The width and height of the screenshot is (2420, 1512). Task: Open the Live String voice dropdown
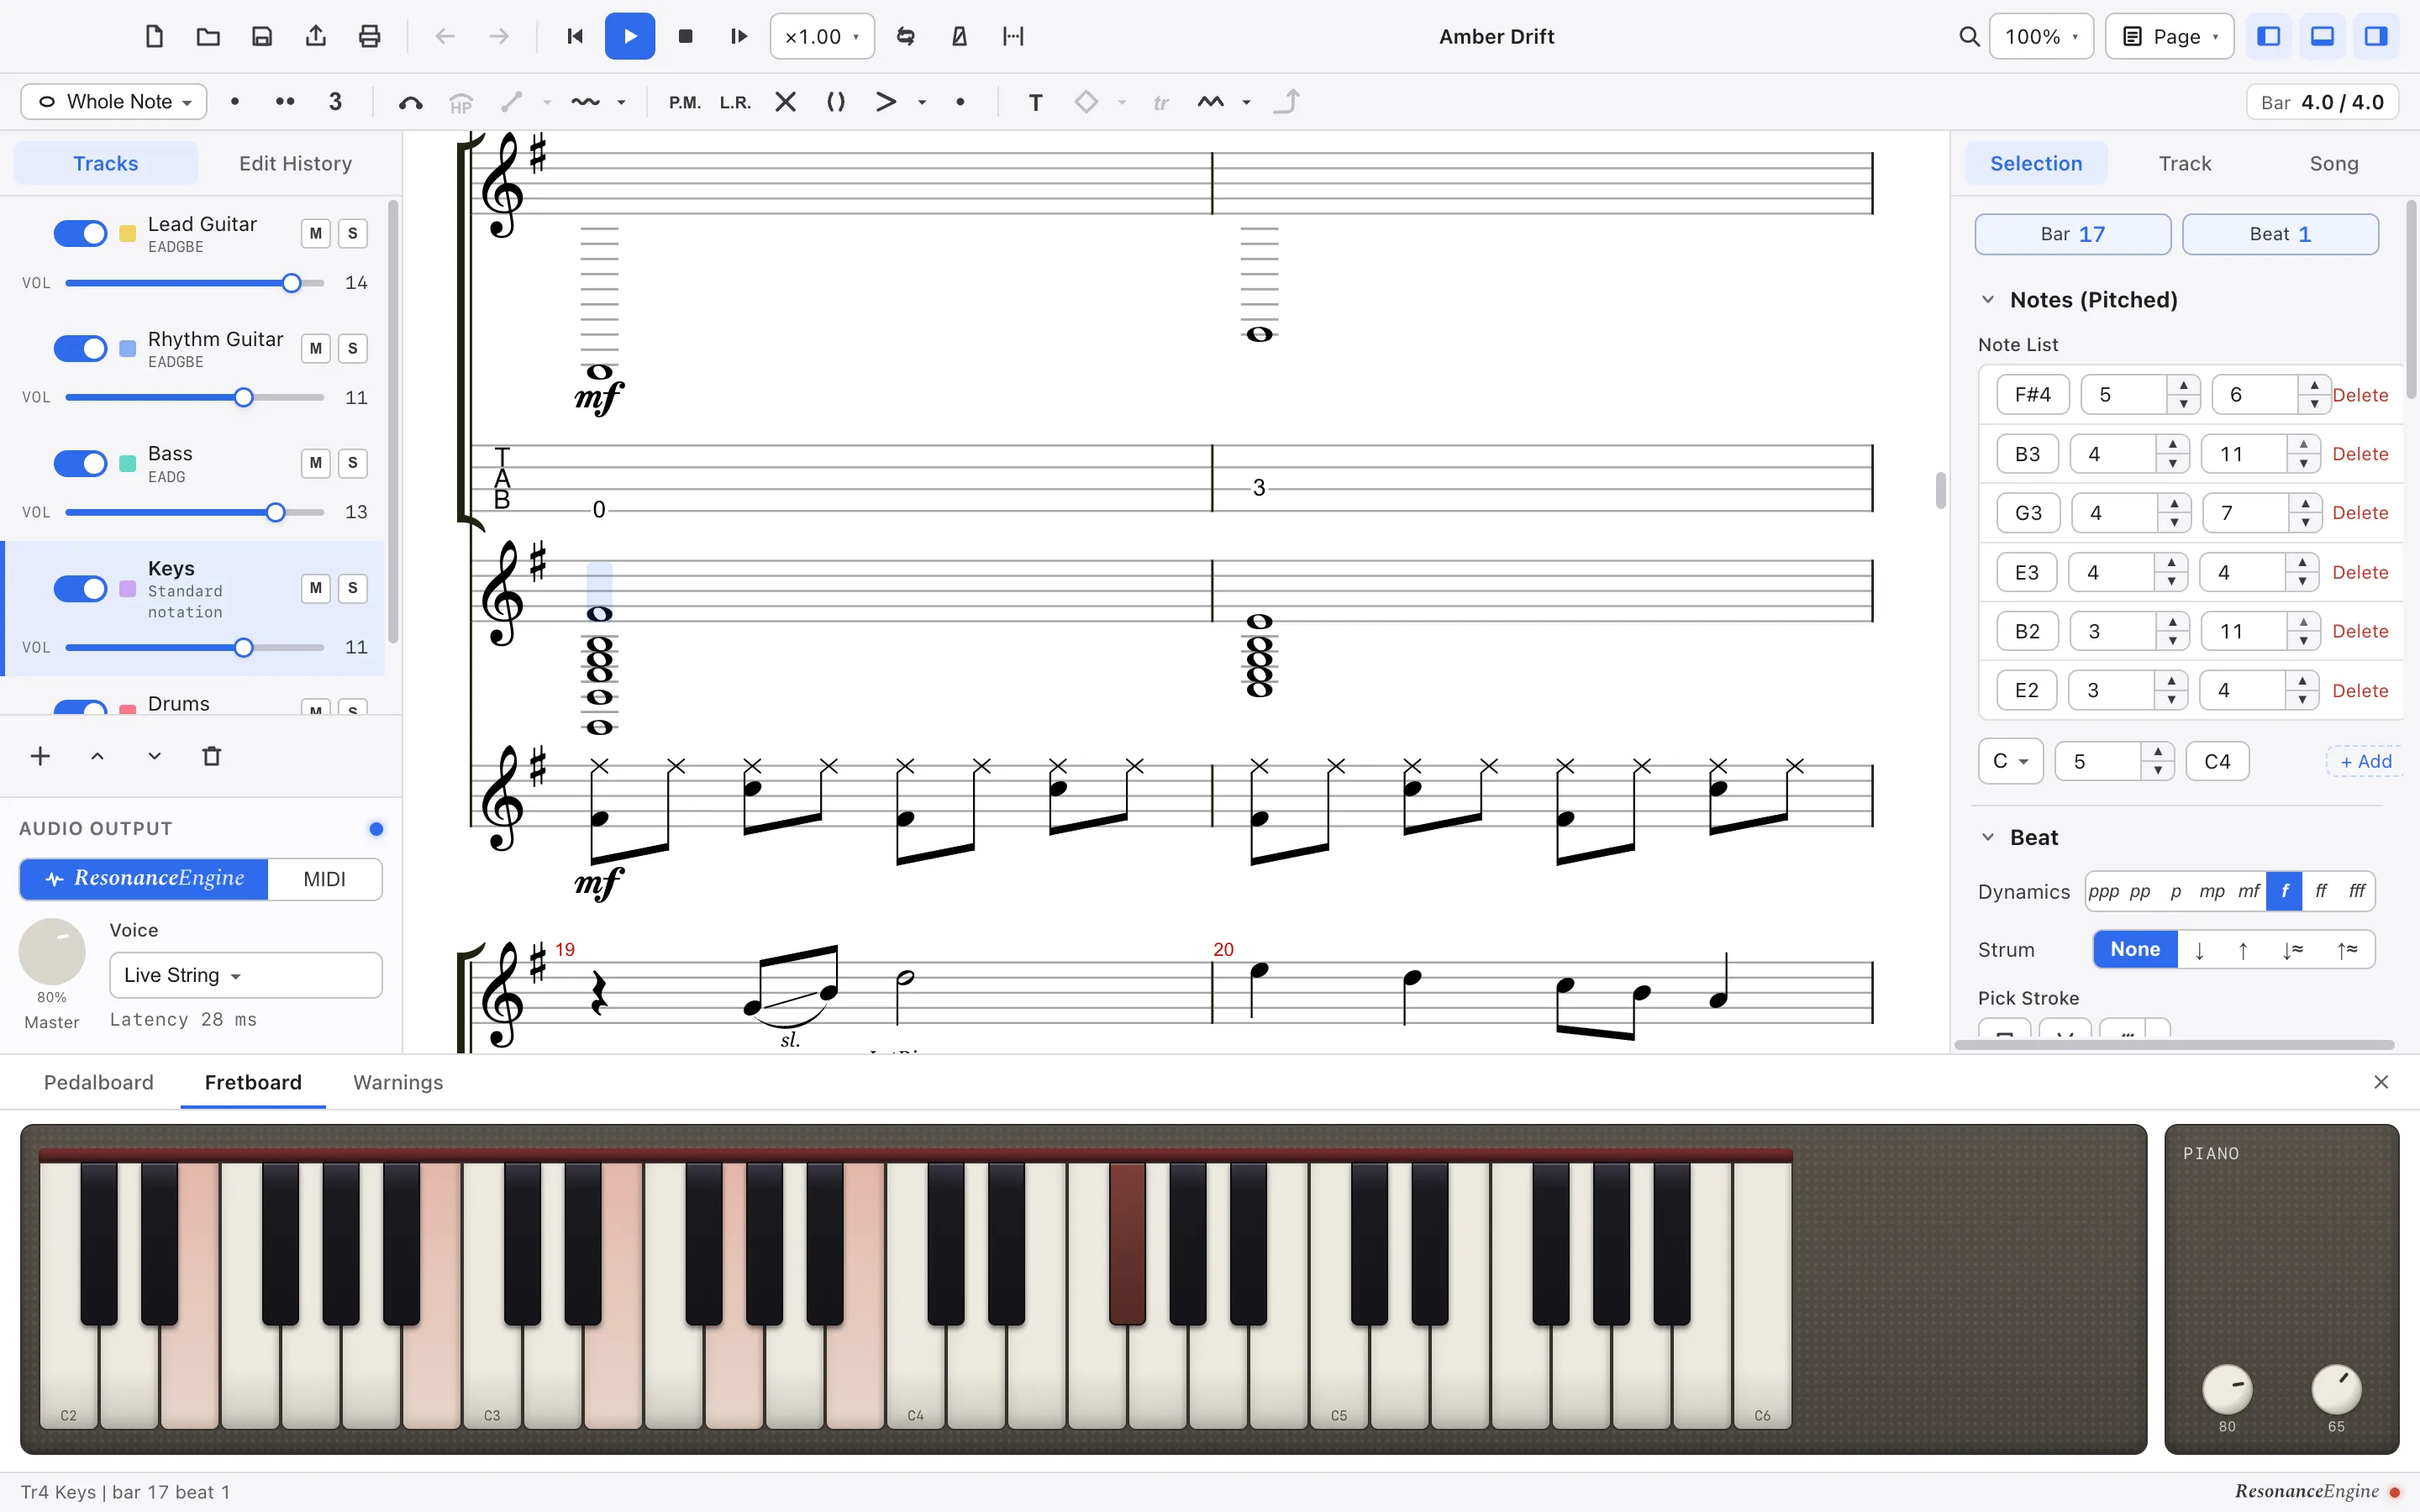(x=246, y=975)
